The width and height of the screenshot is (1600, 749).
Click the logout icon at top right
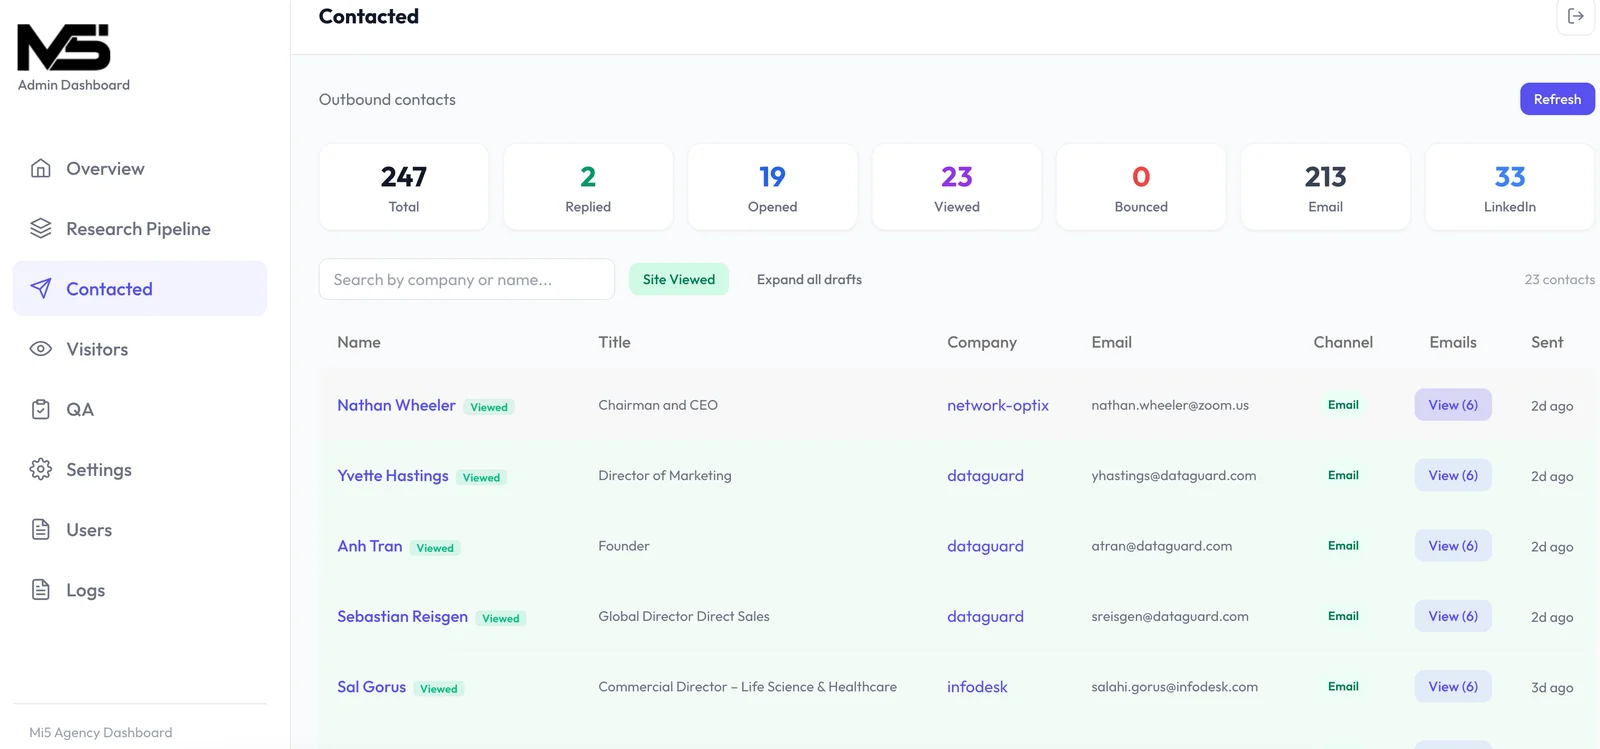1576,16
